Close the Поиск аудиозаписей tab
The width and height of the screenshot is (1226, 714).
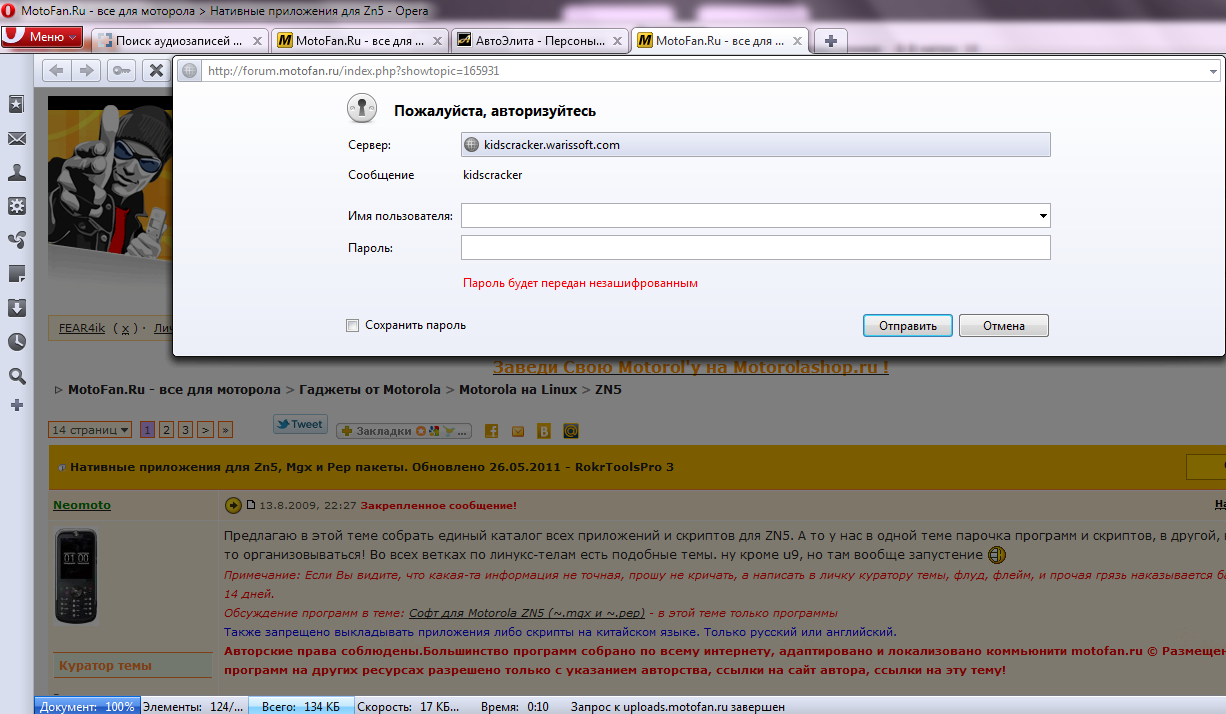pyautogui.click(x=257, y=41)
